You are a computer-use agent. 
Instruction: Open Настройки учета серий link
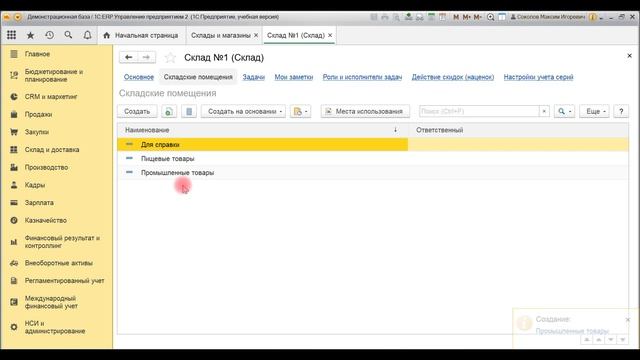click(538, 77)
